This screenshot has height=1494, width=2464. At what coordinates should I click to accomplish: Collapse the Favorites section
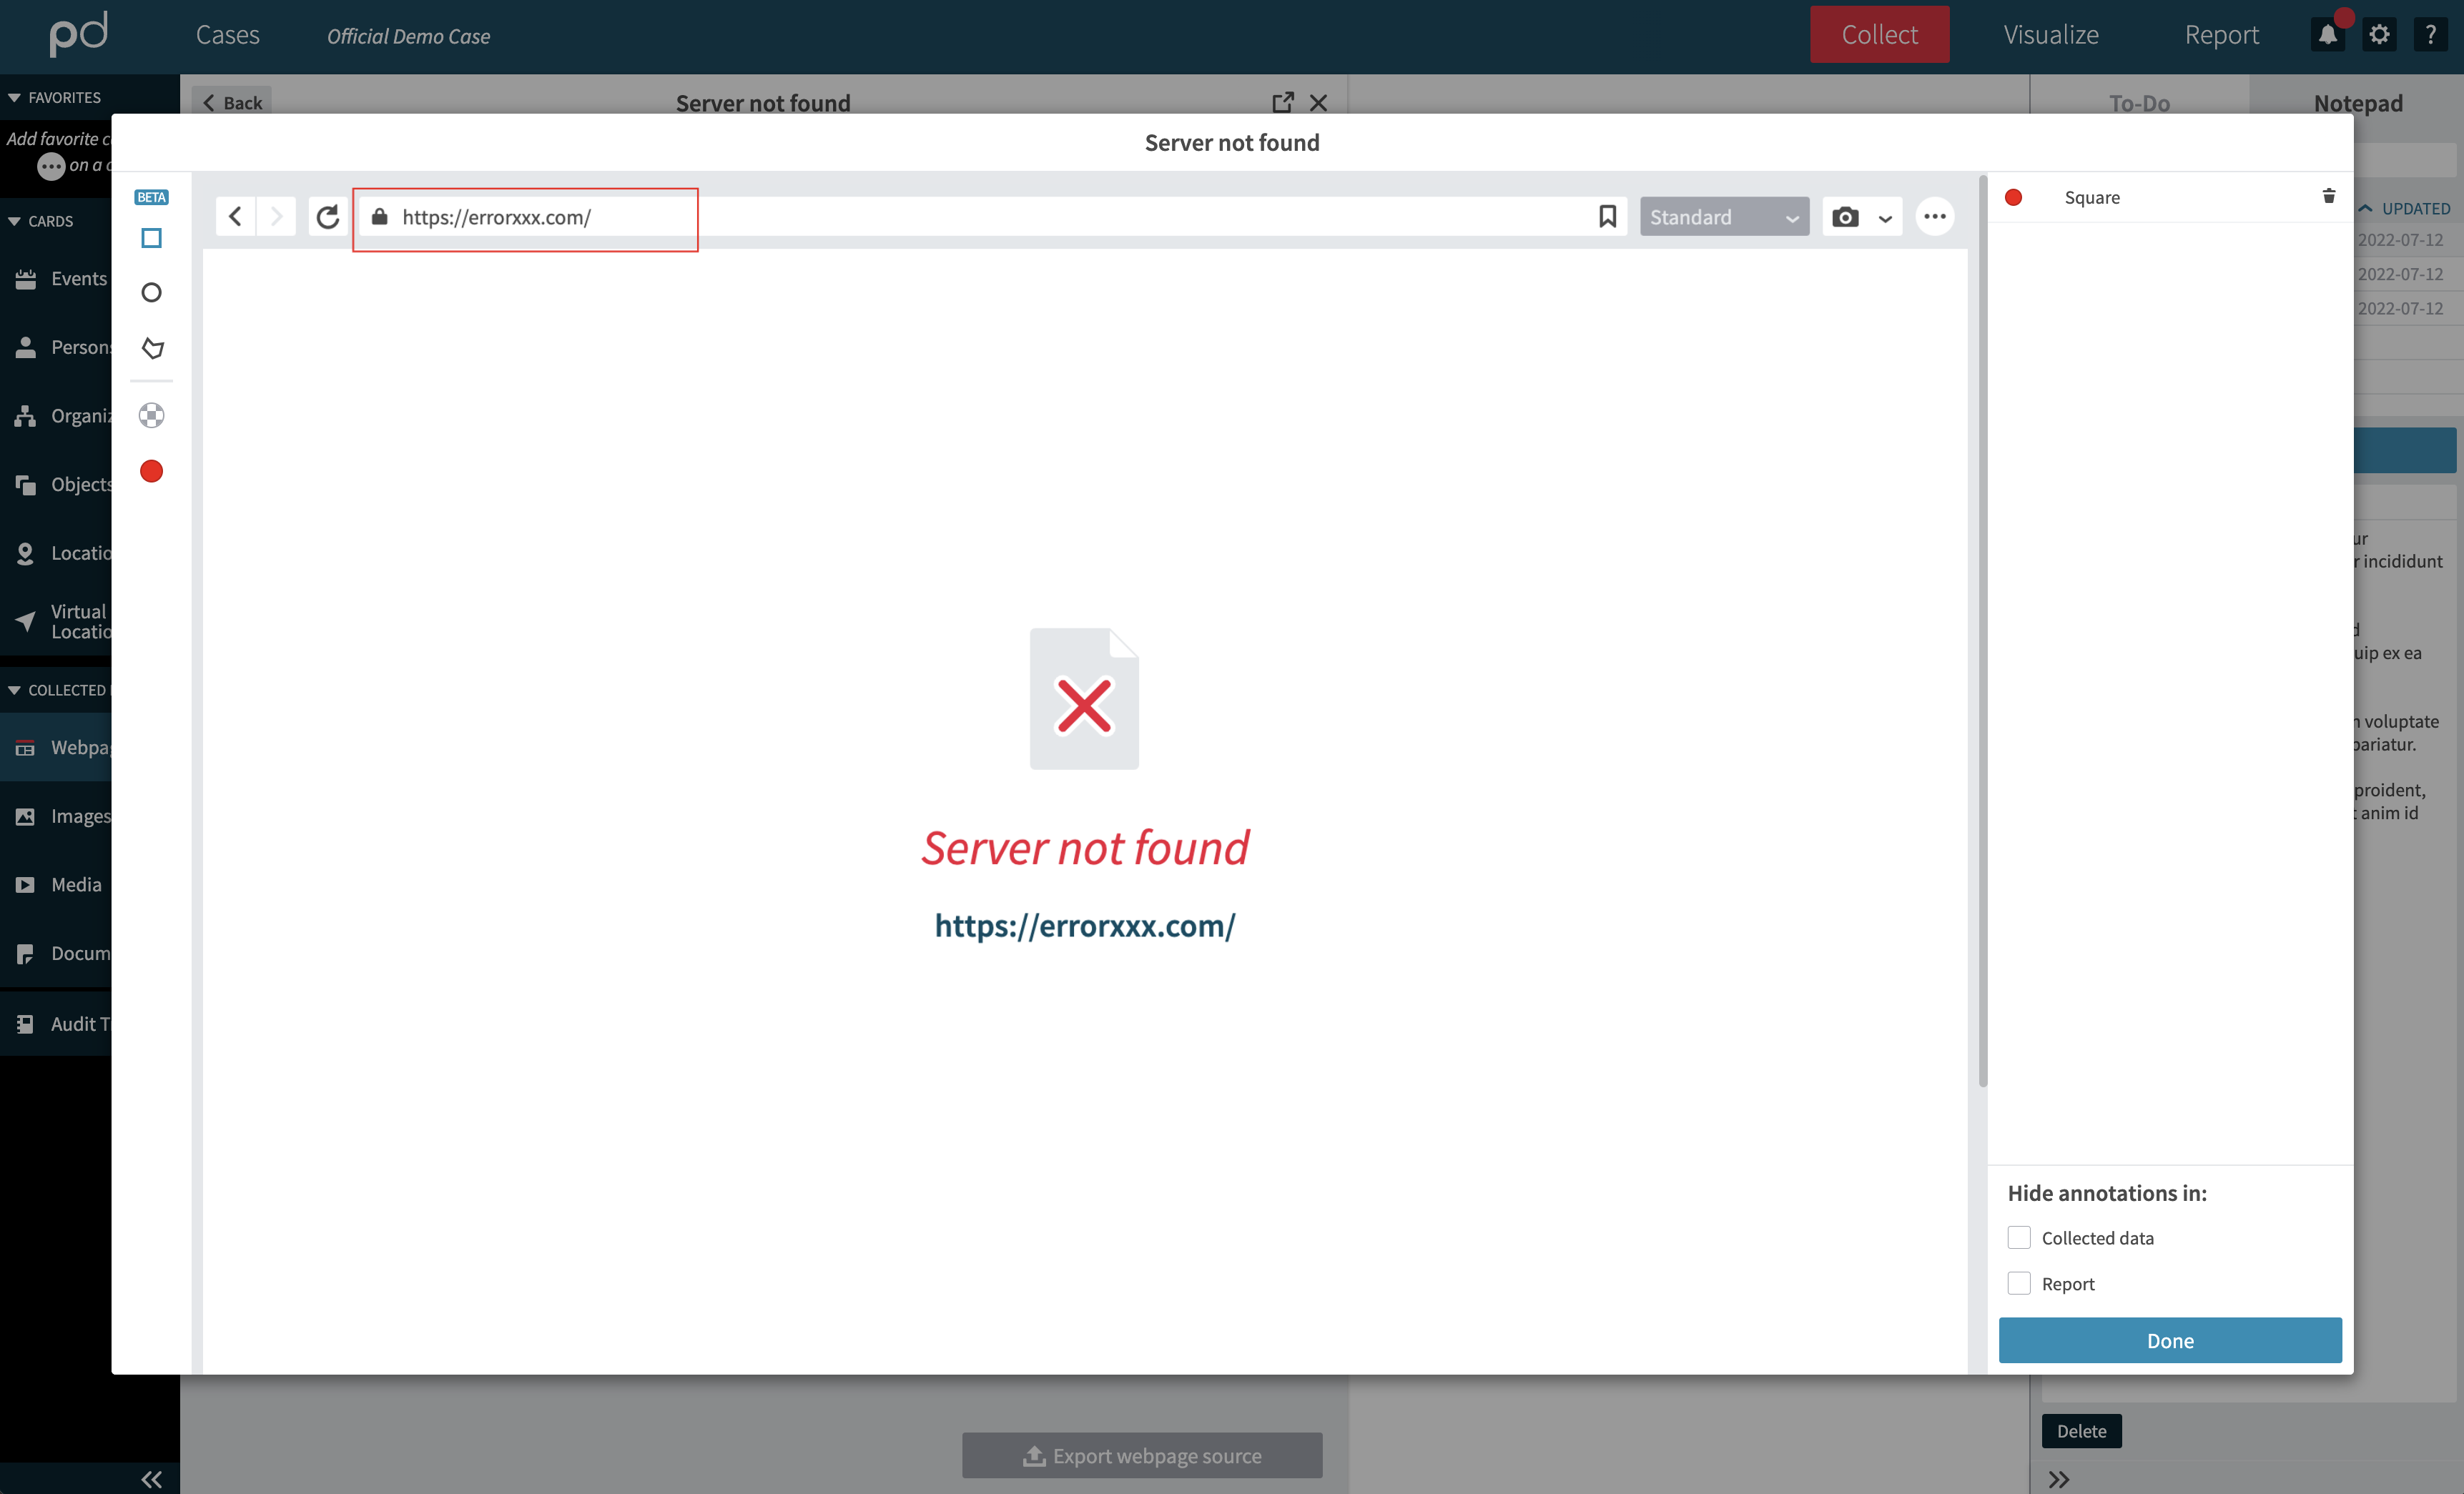point(14,98)
